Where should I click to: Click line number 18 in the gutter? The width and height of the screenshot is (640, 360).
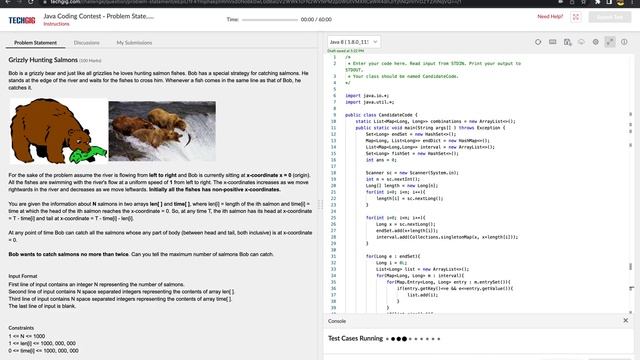(333, 173)
